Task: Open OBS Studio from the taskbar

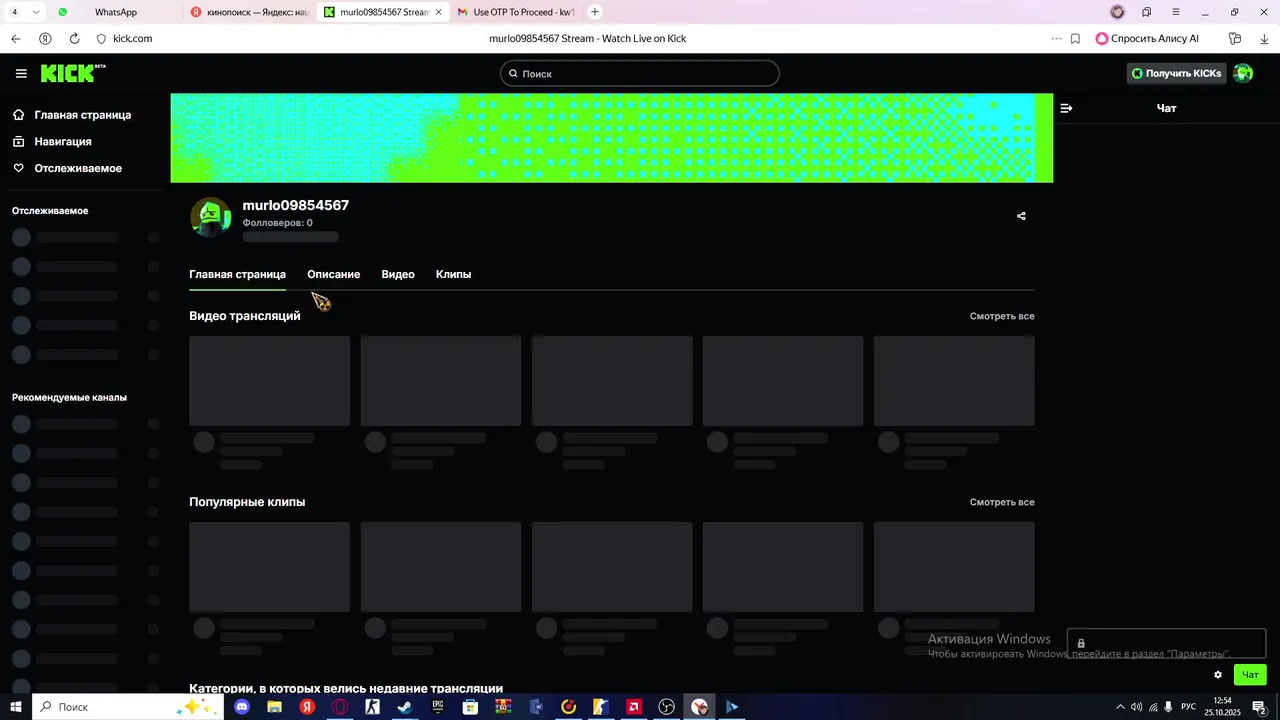Action: [667, 706]
